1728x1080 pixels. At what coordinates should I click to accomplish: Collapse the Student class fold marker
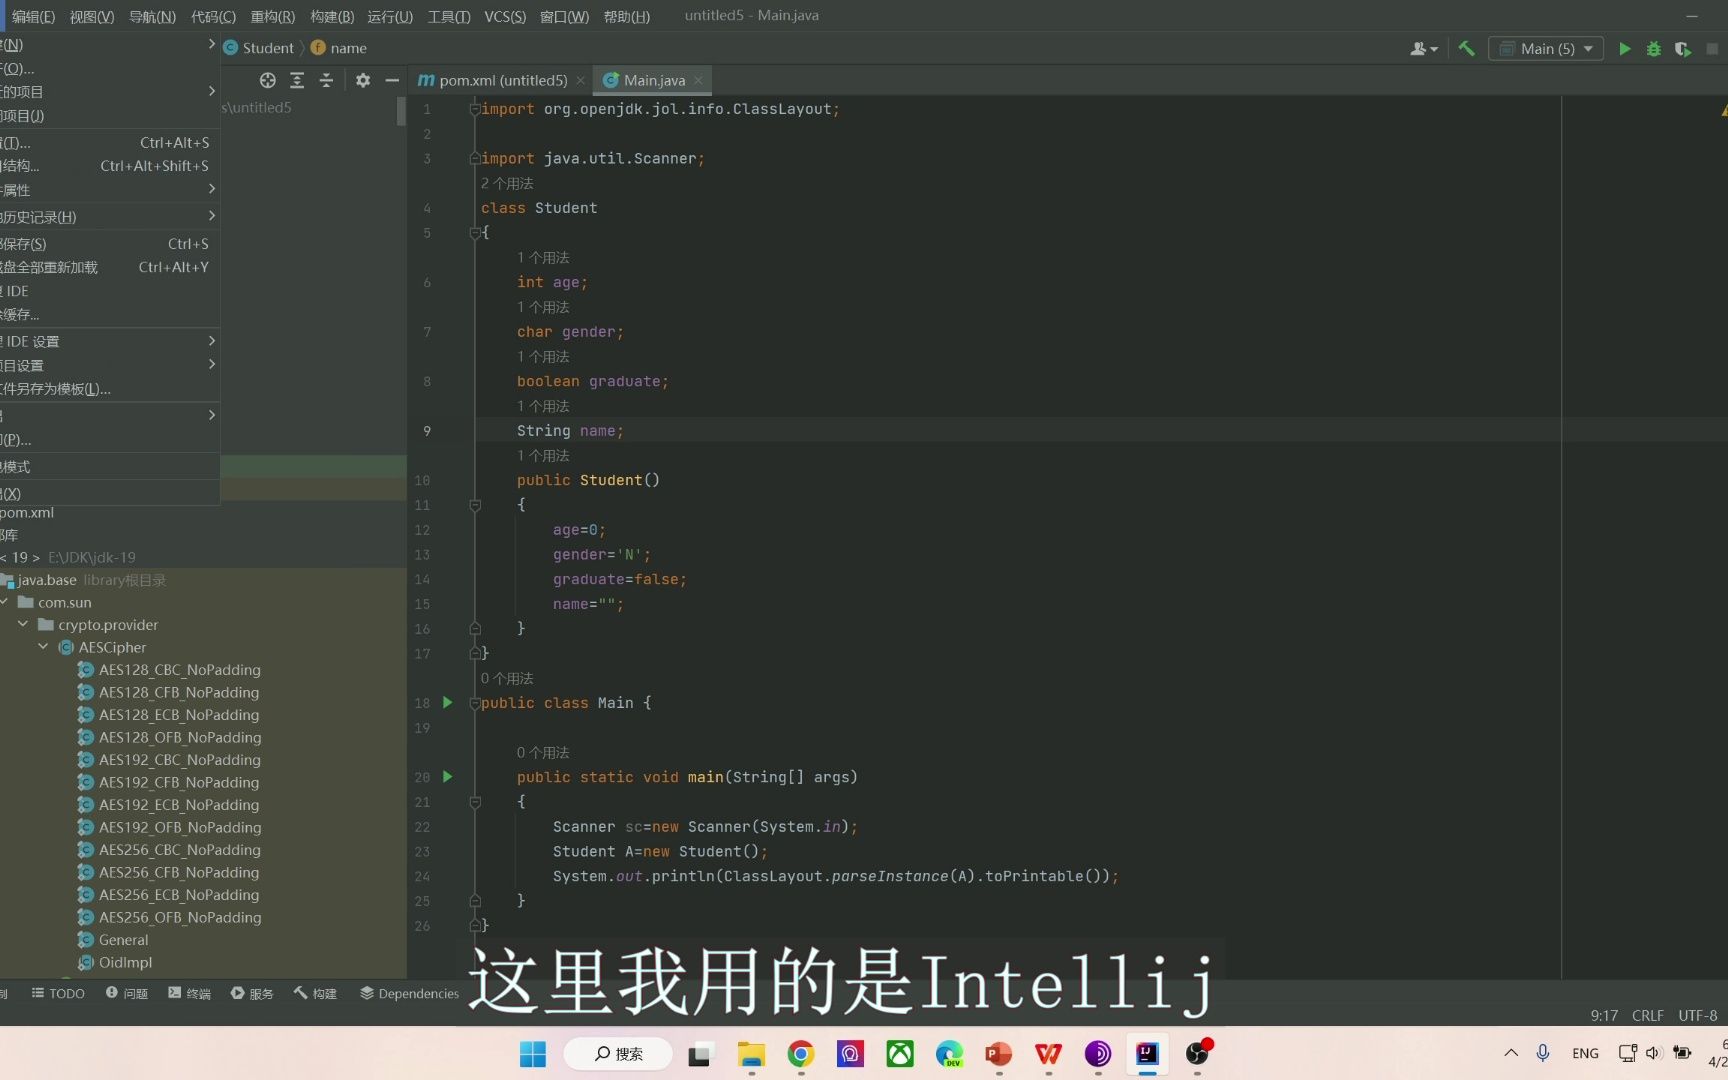tap(475, 232)
